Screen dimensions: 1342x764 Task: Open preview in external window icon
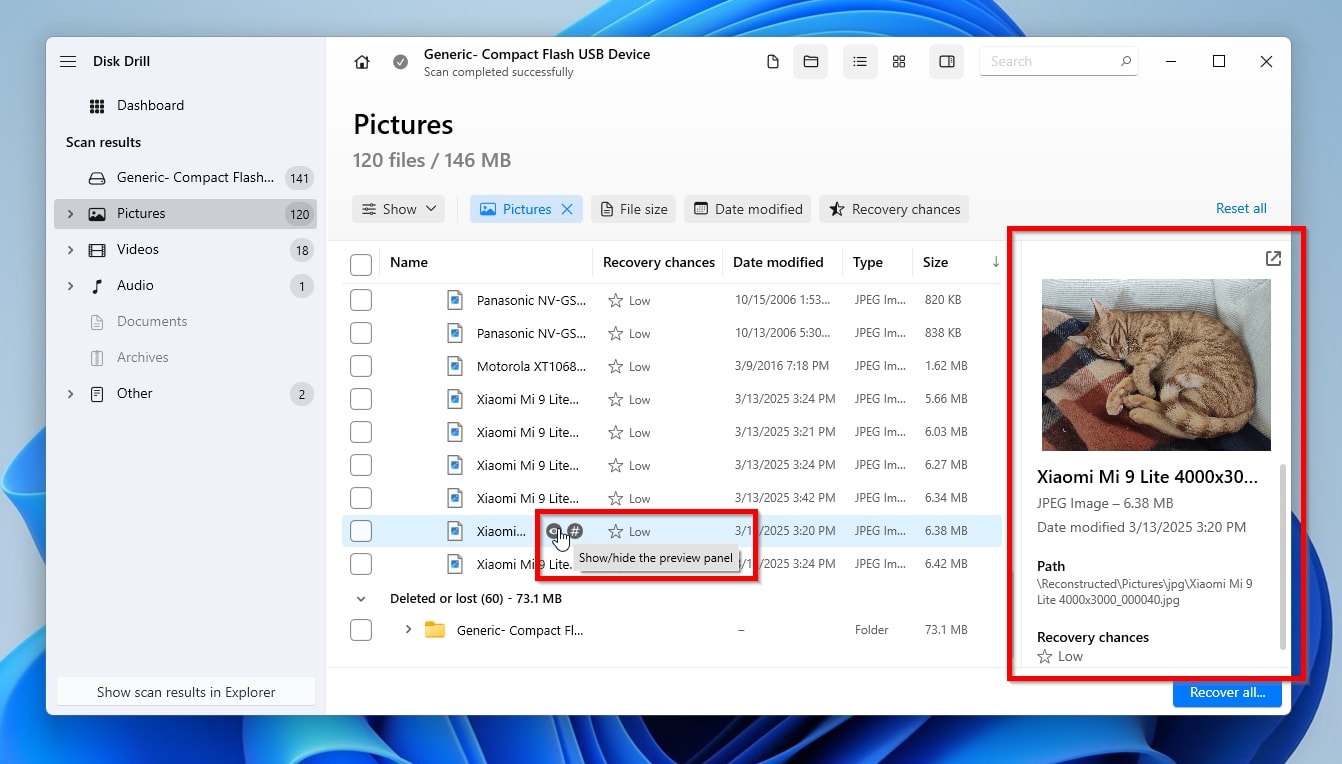(1273, 259)
